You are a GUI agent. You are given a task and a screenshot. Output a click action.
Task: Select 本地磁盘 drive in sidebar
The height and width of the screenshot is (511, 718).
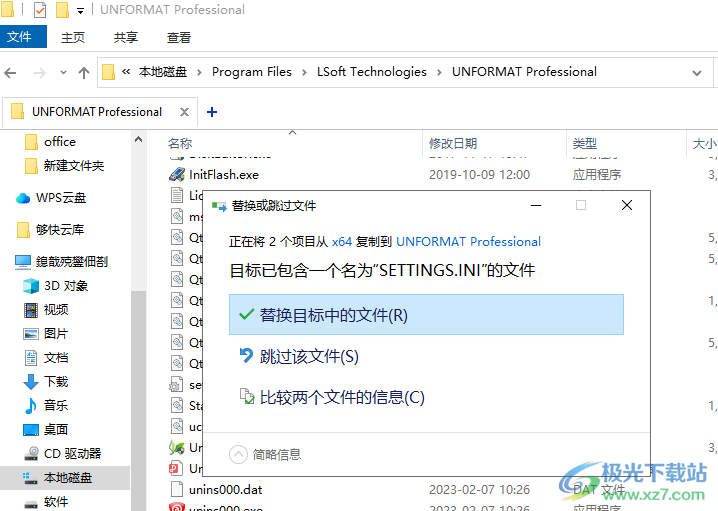click(x=65, y=478)
